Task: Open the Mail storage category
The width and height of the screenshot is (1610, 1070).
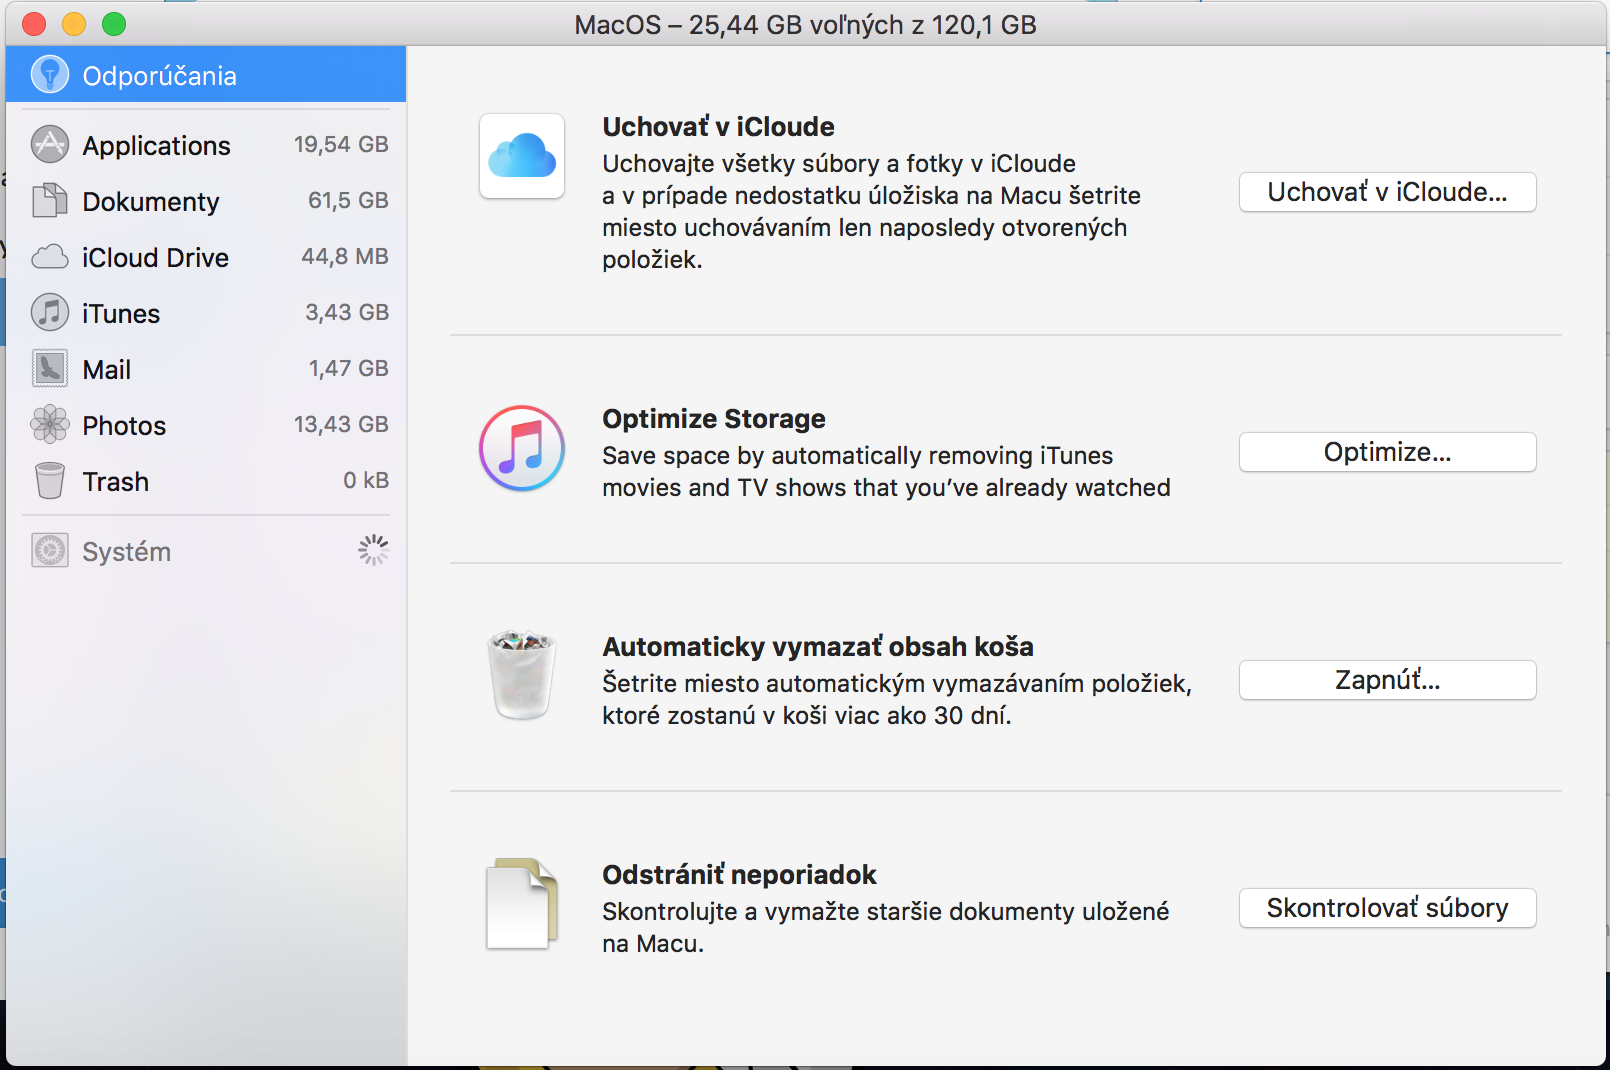Action: click(206, 369)
